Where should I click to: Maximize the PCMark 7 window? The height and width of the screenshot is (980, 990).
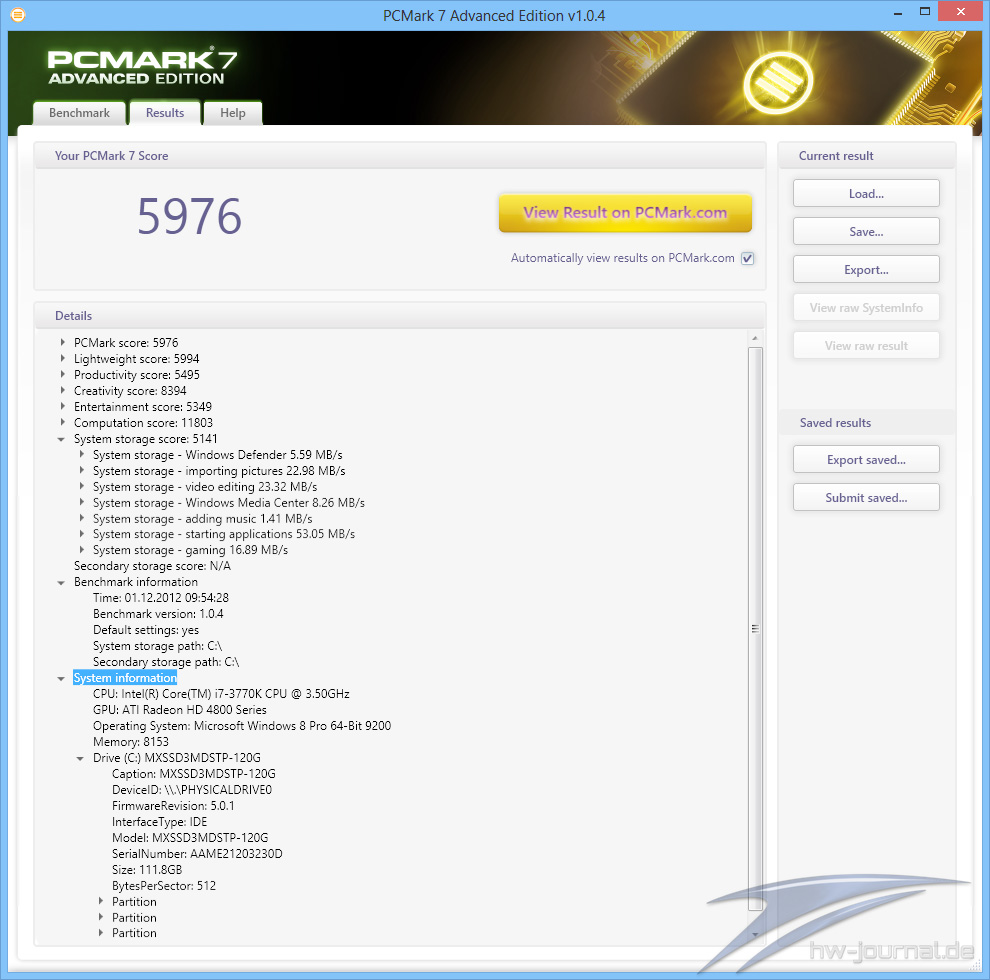(924, 11)
